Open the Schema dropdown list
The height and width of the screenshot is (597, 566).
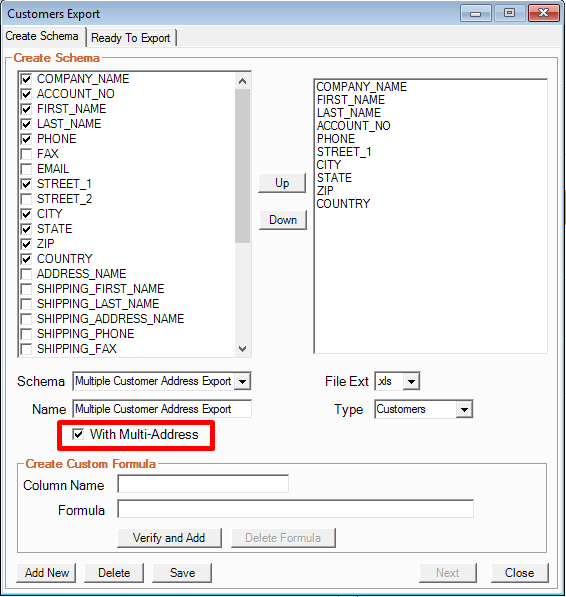242,381
